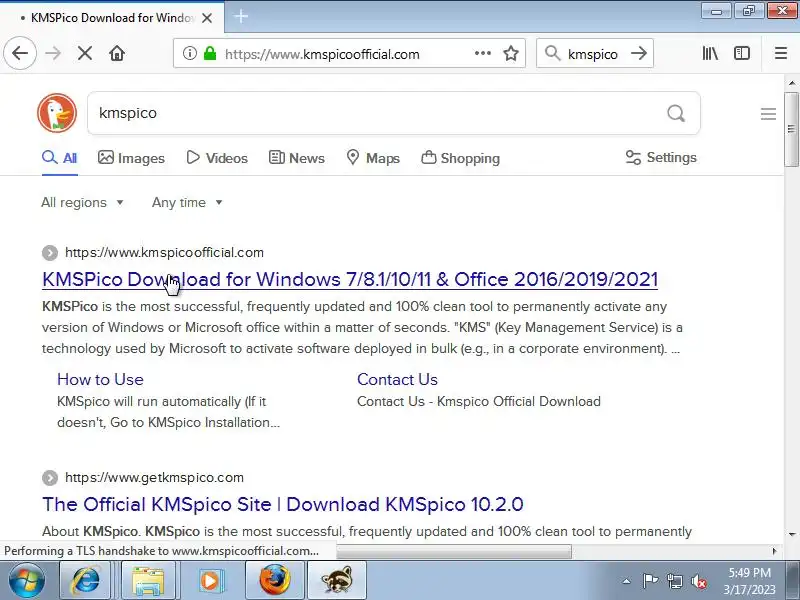The width and height of the screenshot is (800, 600).
Task: Click the https://www.kmspicoofficial.com result URL
Action: (164, 253)
